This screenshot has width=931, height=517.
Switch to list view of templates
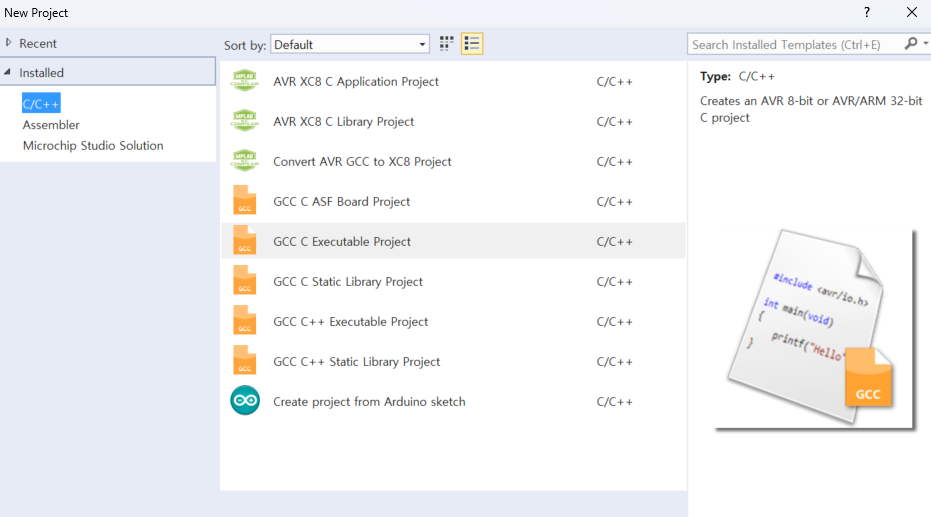tap(472, 43)
